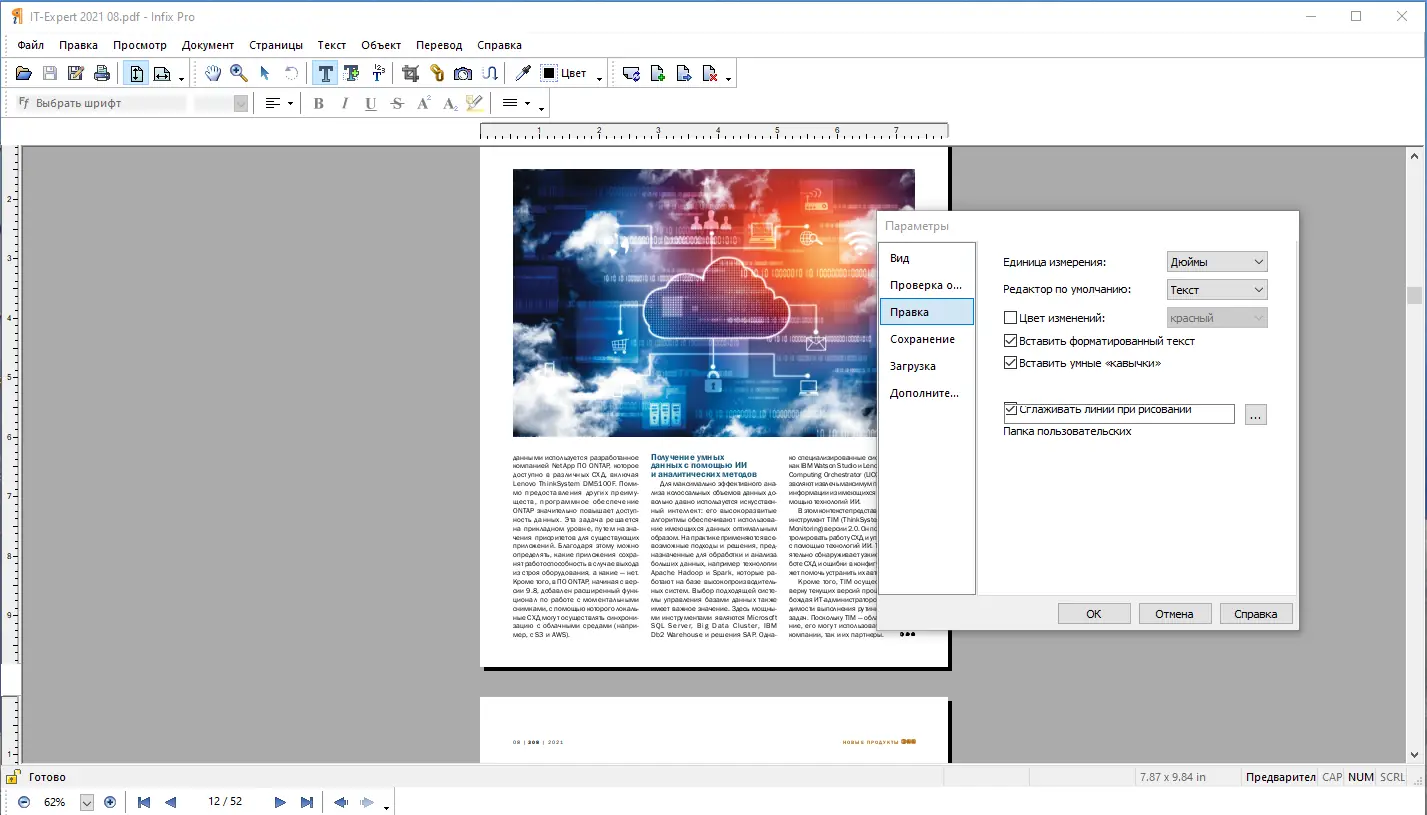Open the Редактор по умолчанию dropdown
This screenshot has width=1427, height=815.
click(1217, 290)
